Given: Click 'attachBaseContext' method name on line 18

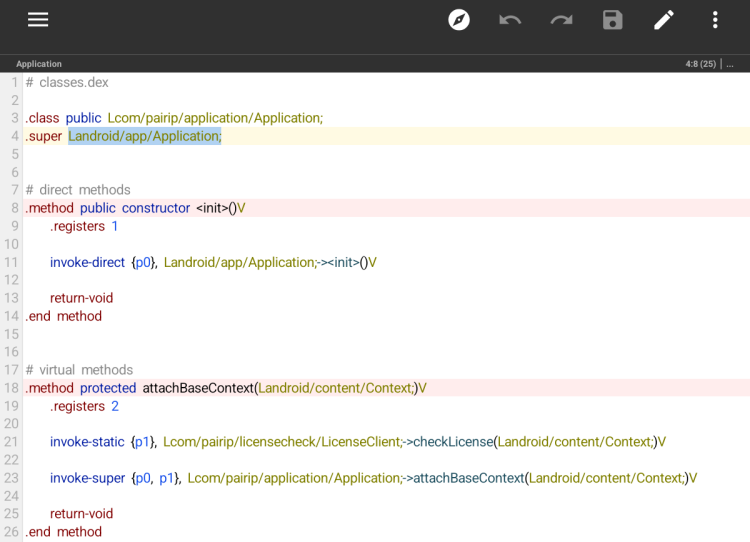Looking at the screenshot, I should pyautogui.click(x=198, y=388).
